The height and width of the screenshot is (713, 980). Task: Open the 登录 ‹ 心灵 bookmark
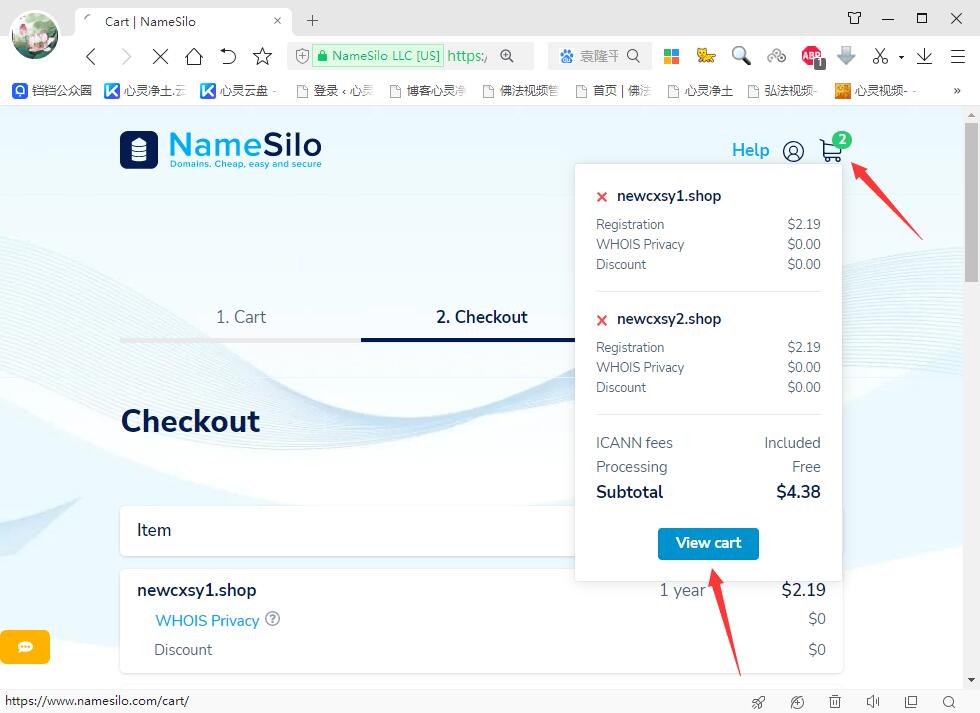point(334,91)
